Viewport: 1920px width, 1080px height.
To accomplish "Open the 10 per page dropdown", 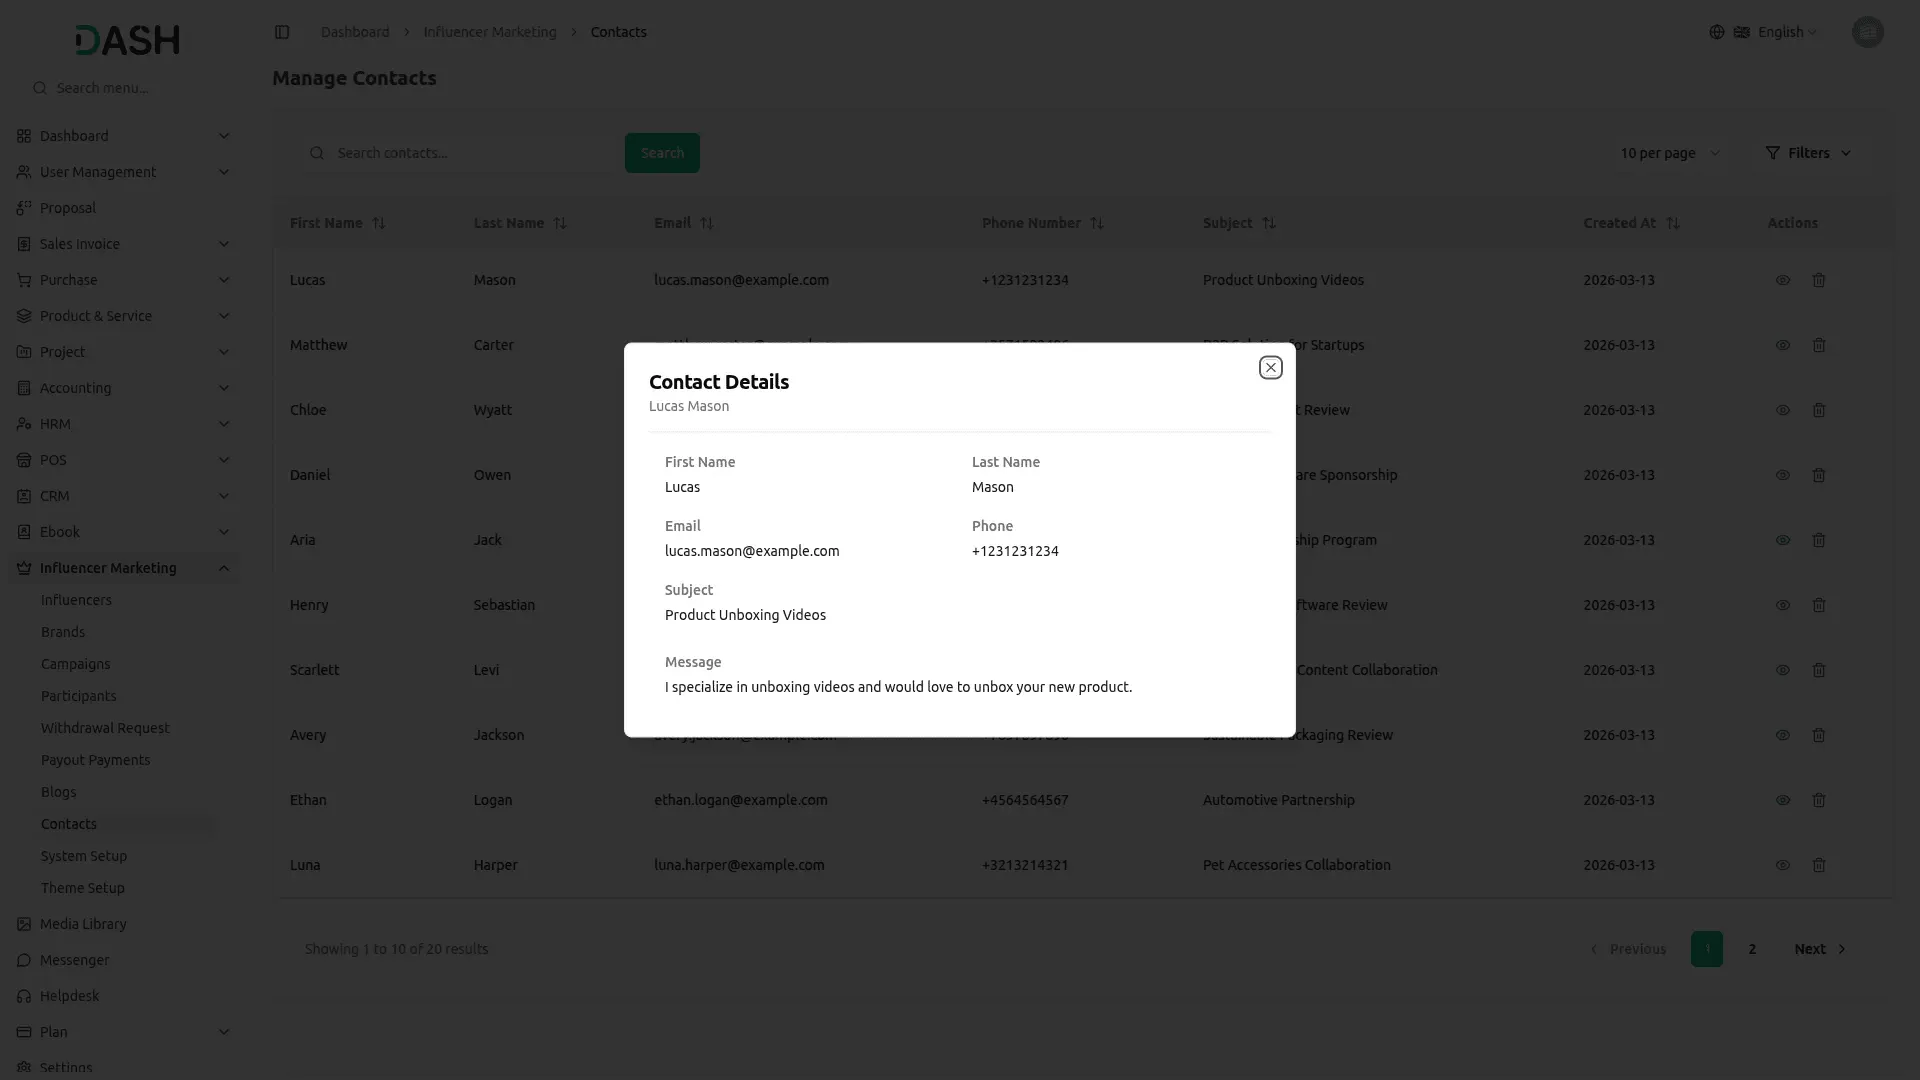I will click(1670, 153).
